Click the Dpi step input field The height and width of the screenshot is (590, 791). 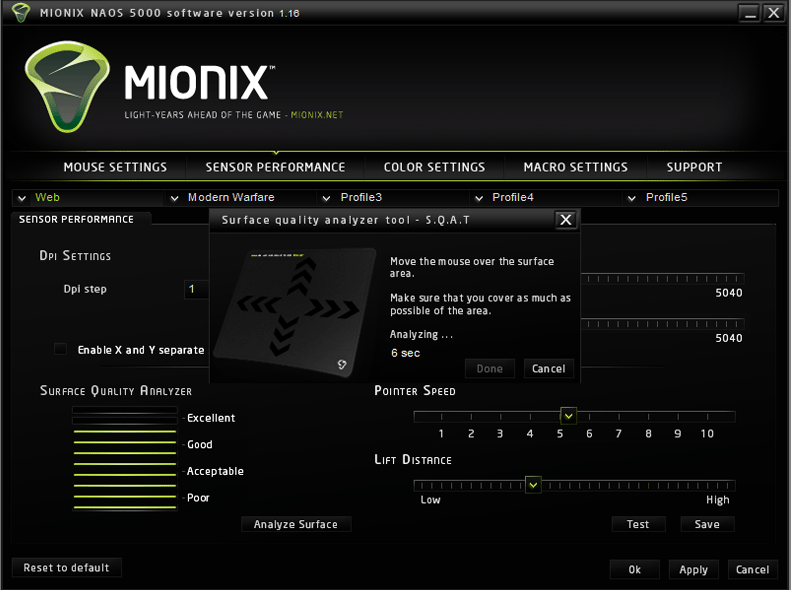[197, 289]
